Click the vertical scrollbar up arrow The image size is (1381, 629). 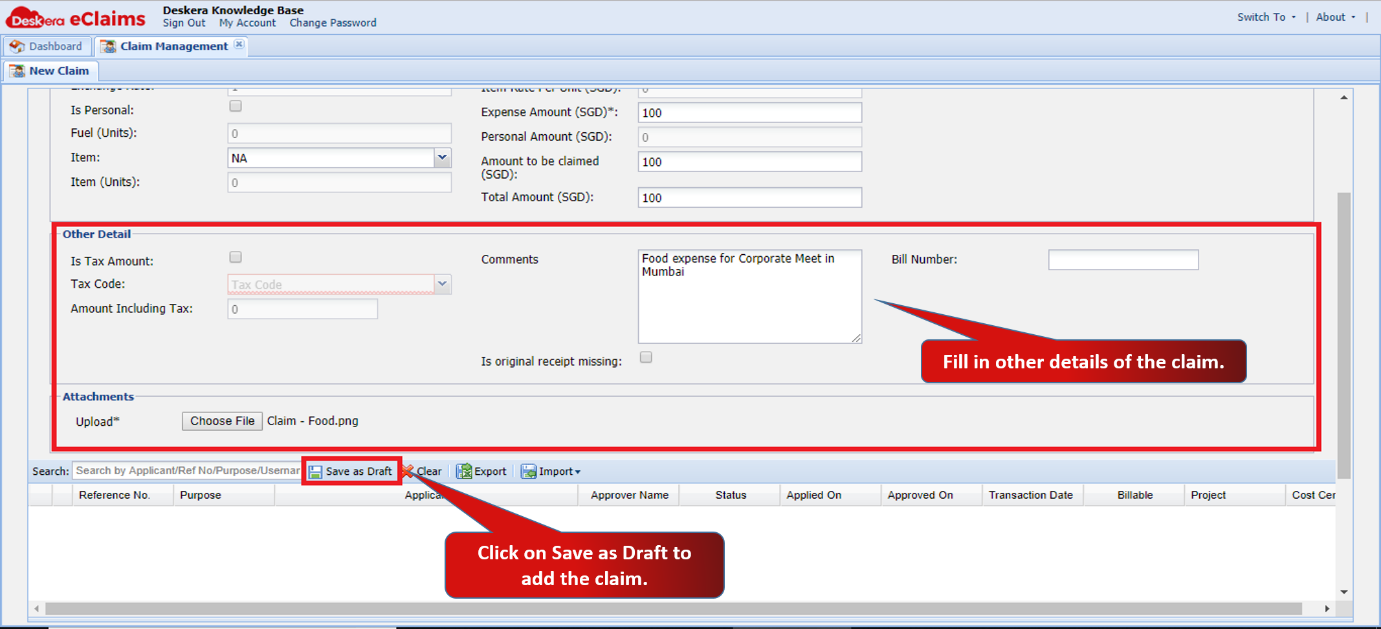pyautogui.click(x=1344, y=97)
